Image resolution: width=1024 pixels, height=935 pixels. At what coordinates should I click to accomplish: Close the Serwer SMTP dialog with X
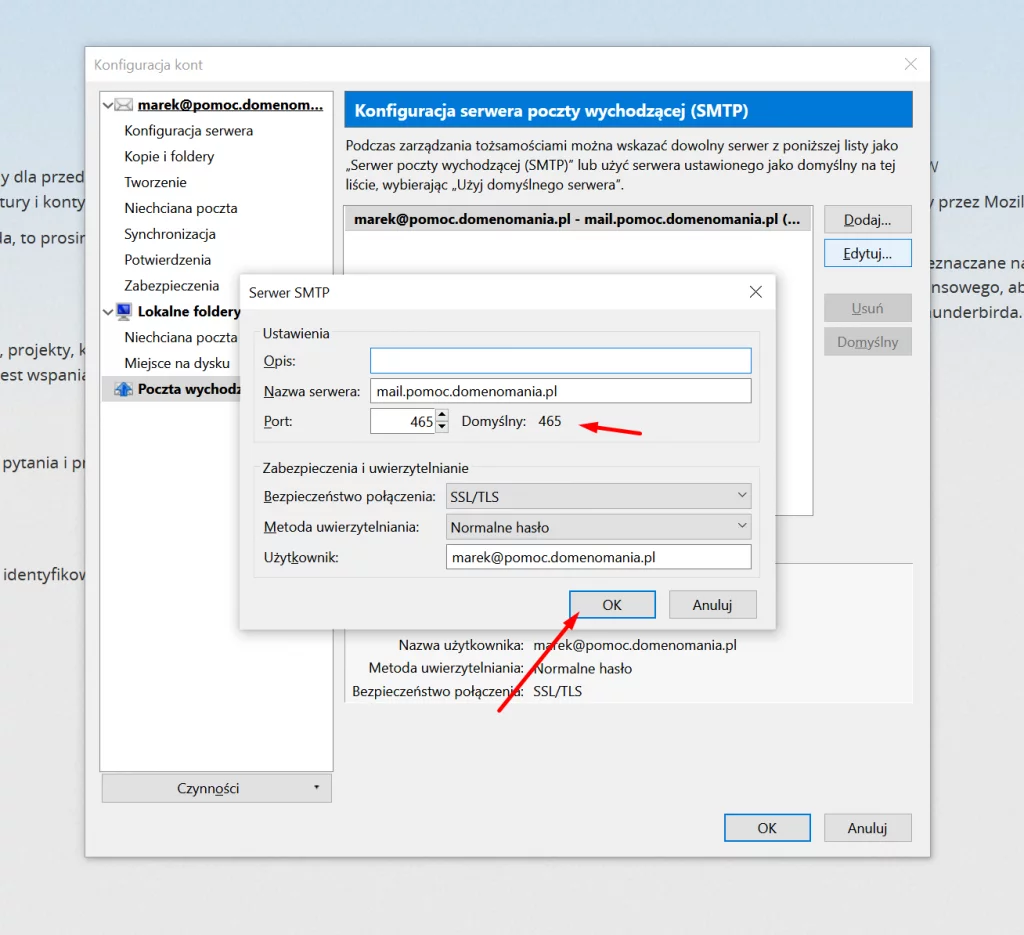point(755,292)
